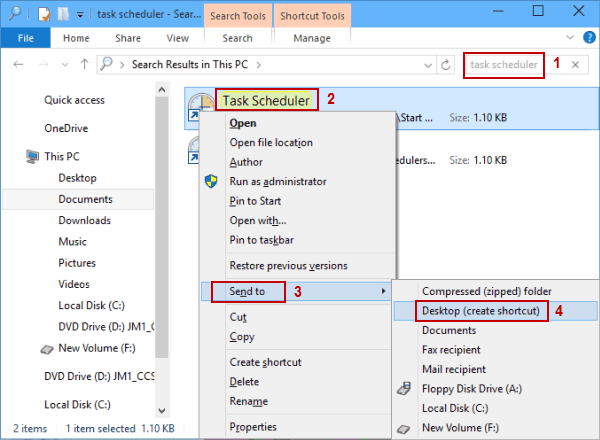Expand the ribbon with the chevron arrow
Screen dimensions: 600x440
click(x=570, y=37)
